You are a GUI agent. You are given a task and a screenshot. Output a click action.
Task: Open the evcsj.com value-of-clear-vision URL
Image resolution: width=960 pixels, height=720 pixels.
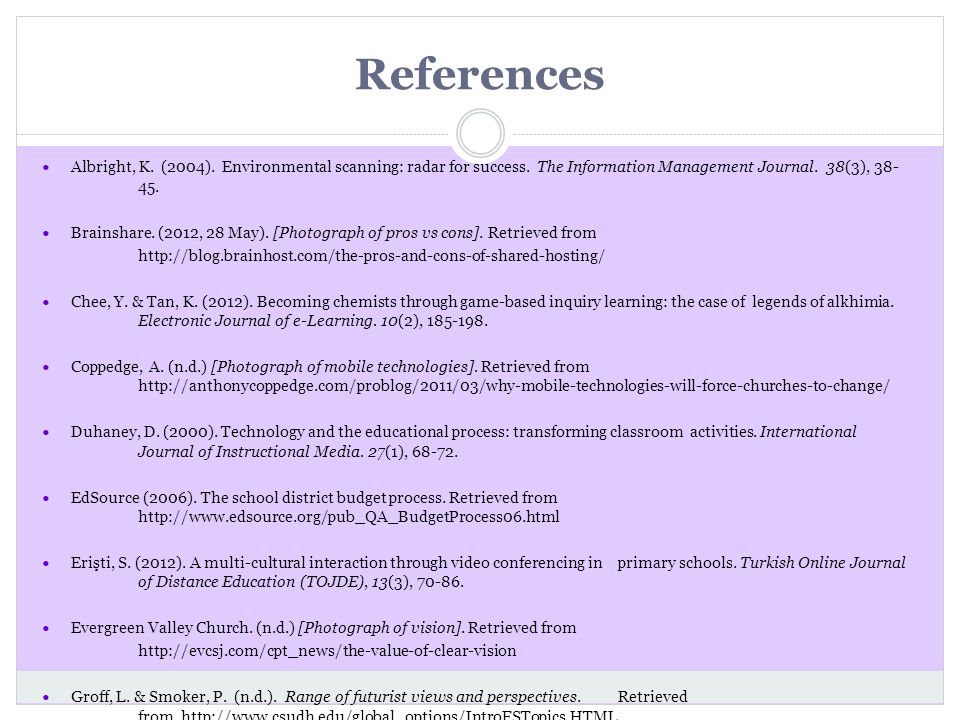(327, 650)
